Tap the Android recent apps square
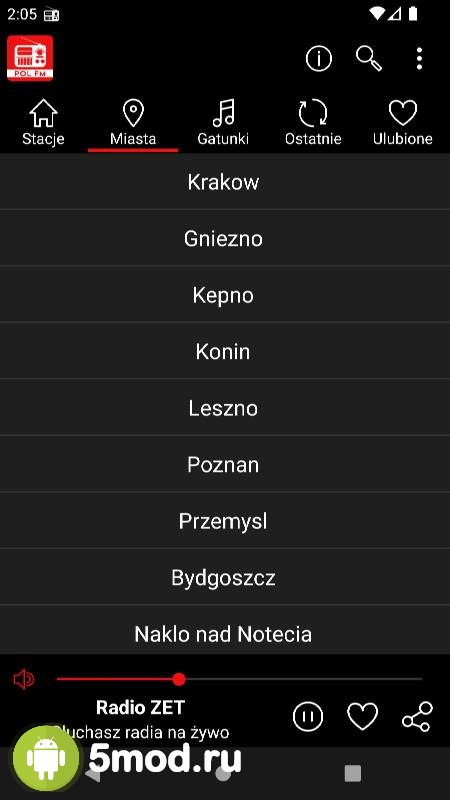Image resolution: width=450 pixels, height=800 pixels. [353, 773]
